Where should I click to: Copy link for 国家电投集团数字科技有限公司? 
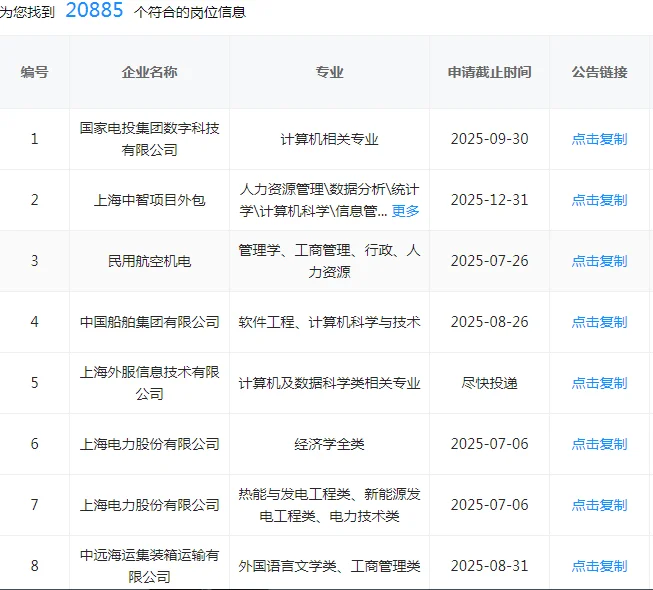[599, 139]
